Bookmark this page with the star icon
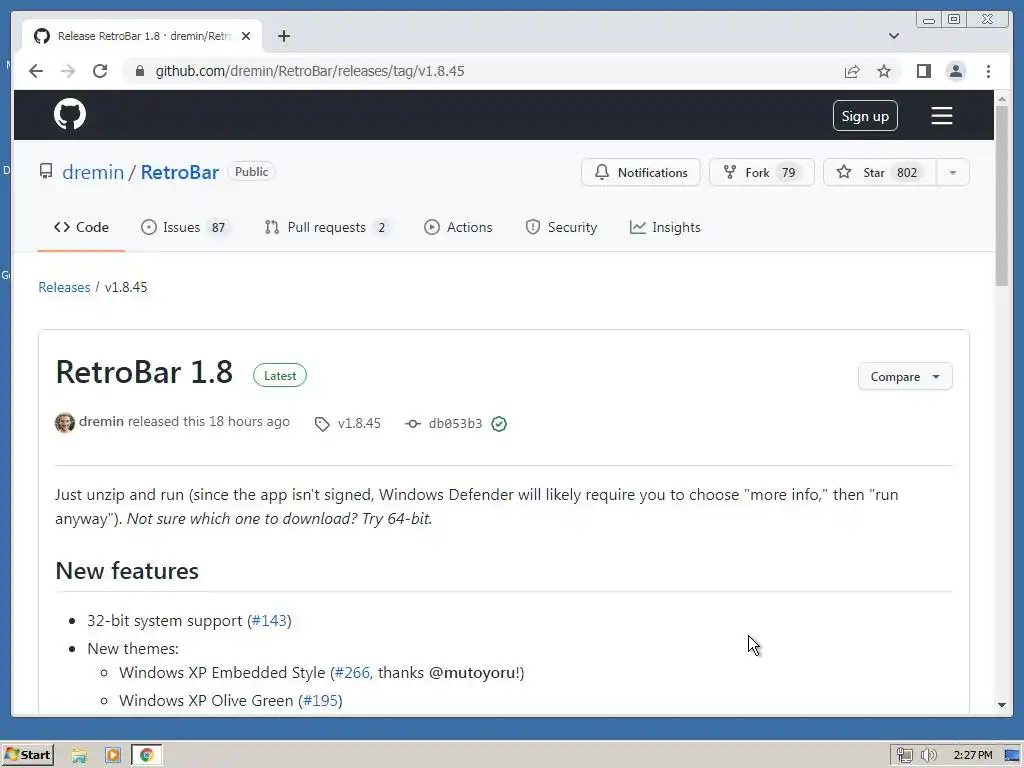The height and width of the screenshot is (768, 1024). pyautogui.click(x=884, y=71)
